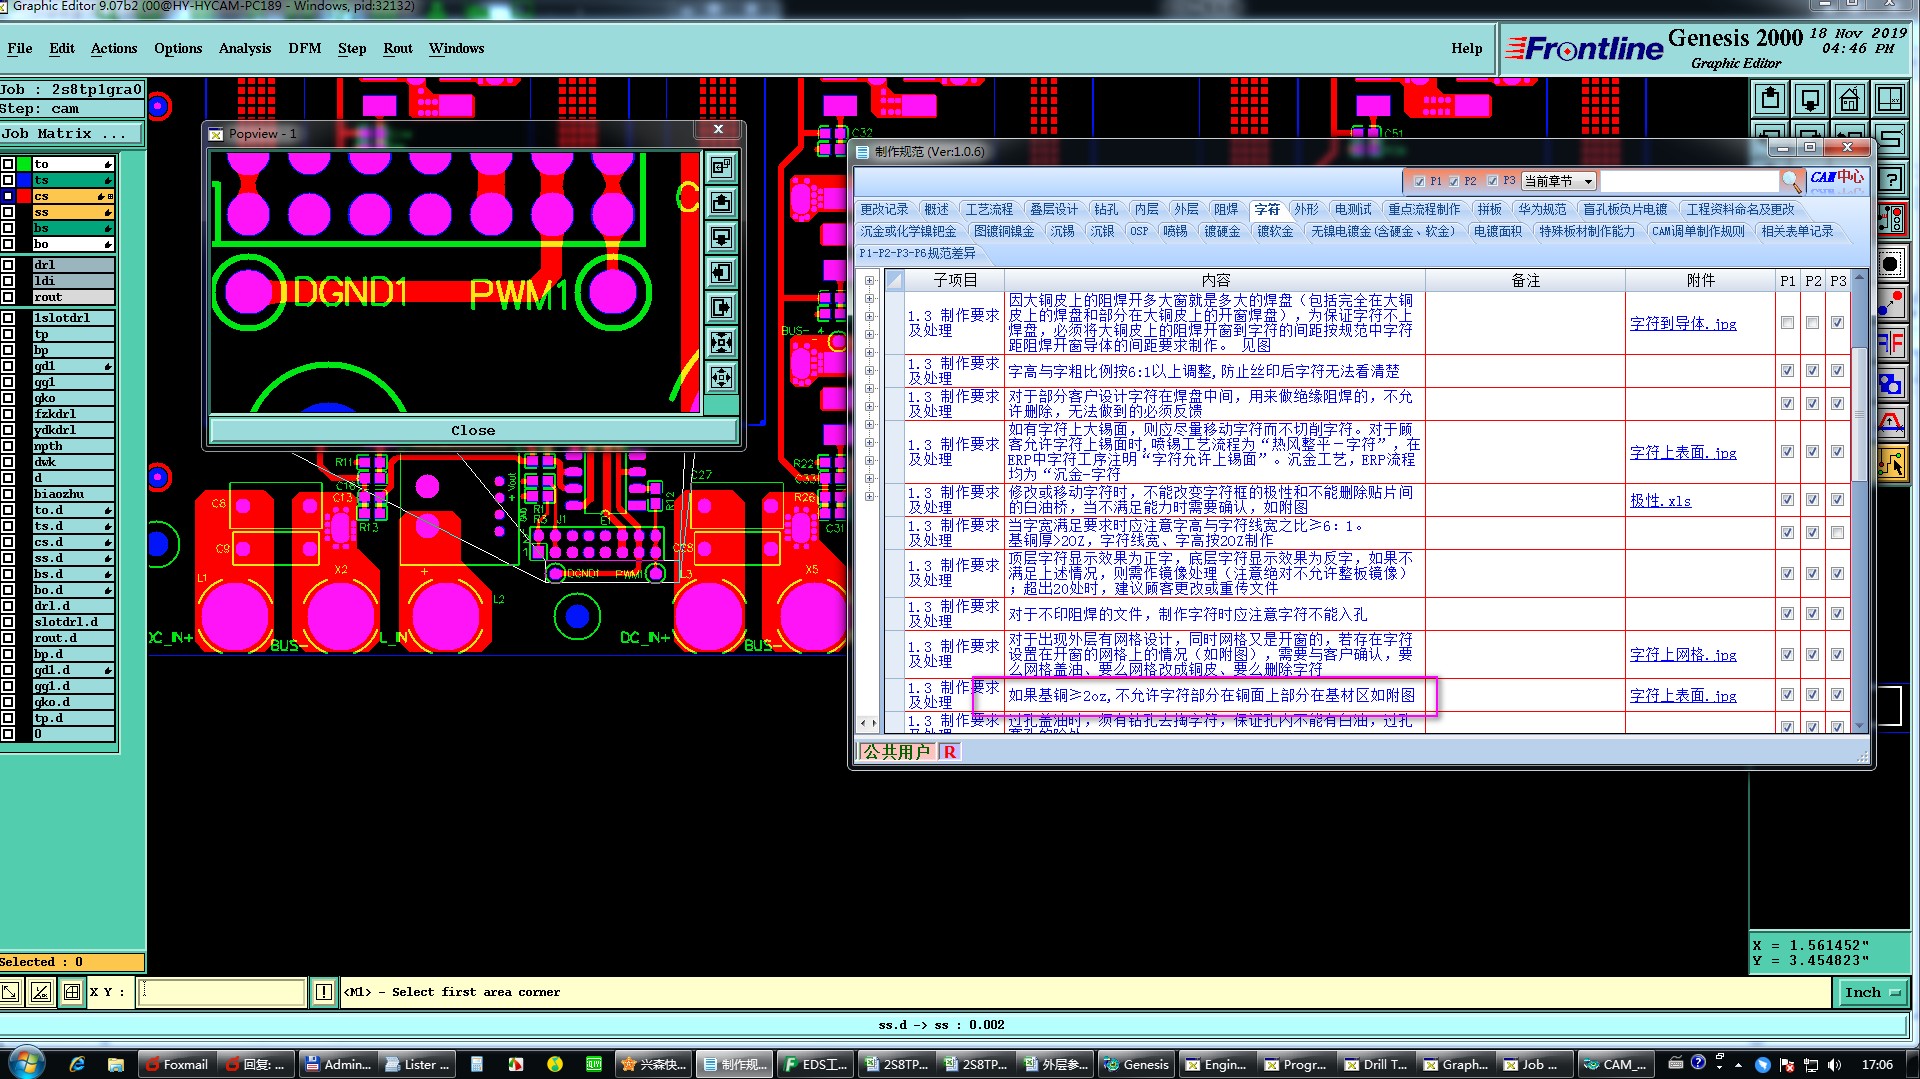Click Popview pan down icon

click(721, 237)
